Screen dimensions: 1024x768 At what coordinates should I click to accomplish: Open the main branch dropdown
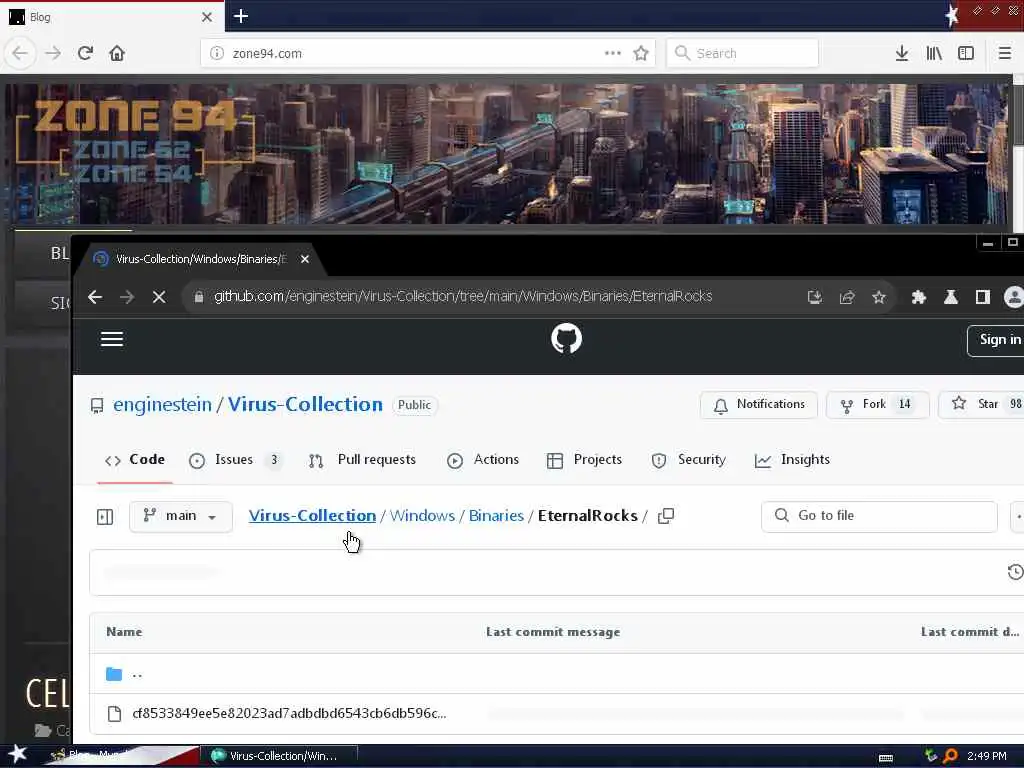coord(181,517)
